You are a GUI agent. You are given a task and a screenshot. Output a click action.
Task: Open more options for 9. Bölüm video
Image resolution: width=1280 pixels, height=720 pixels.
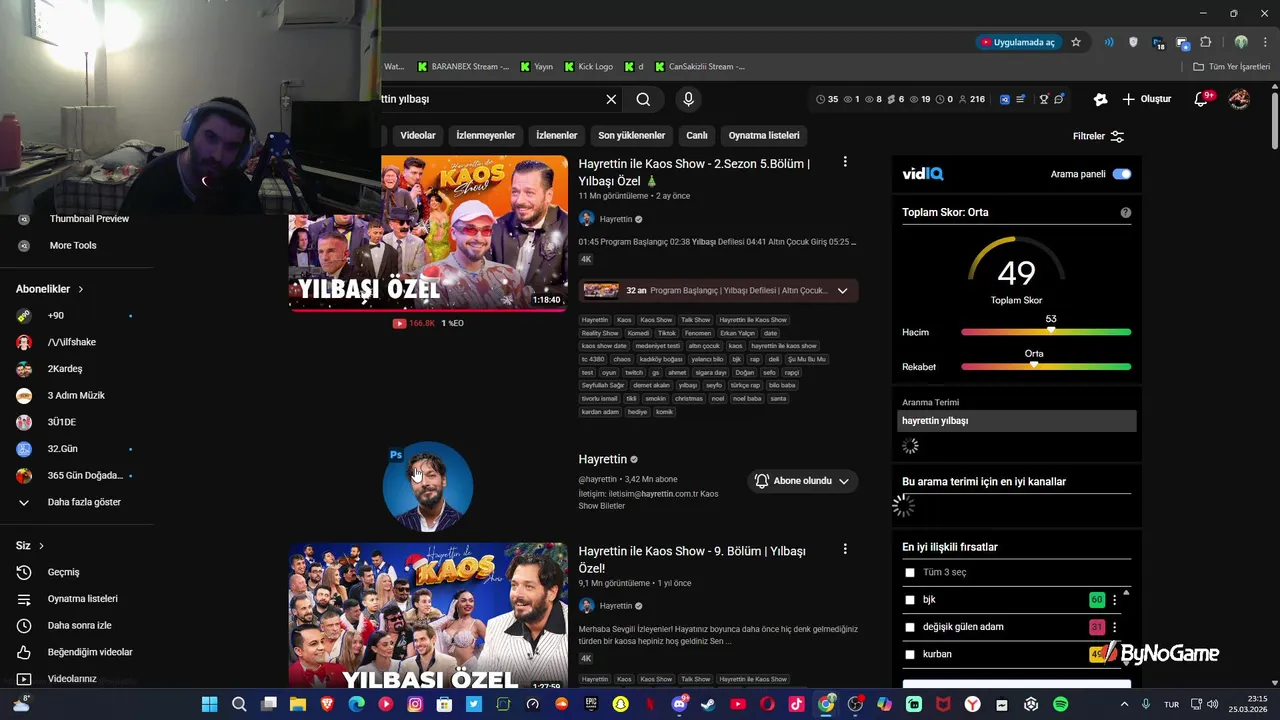(845, 549)
